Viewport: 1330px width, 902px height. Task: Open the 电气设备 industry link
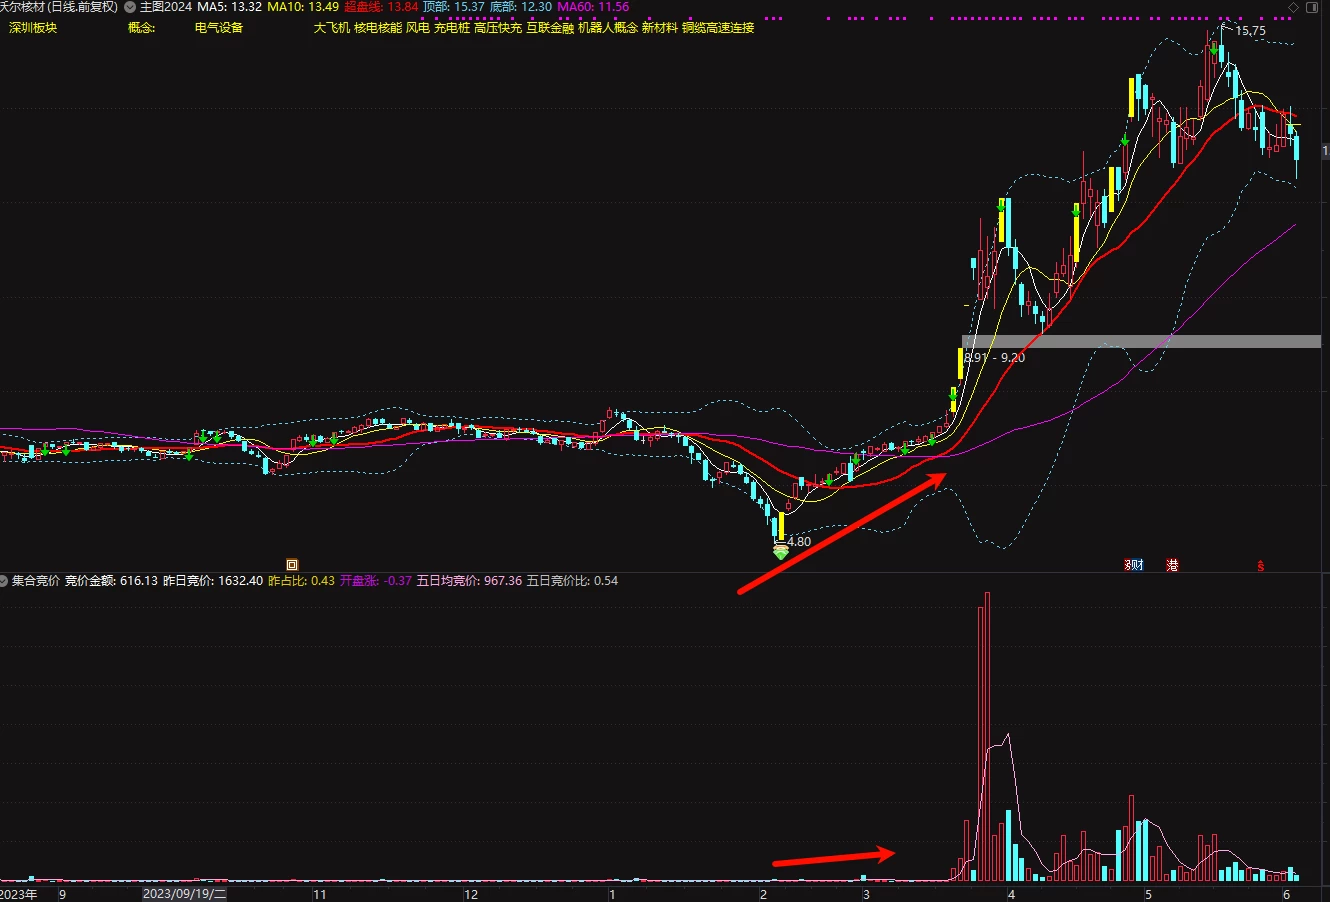(x=219, y=28)
